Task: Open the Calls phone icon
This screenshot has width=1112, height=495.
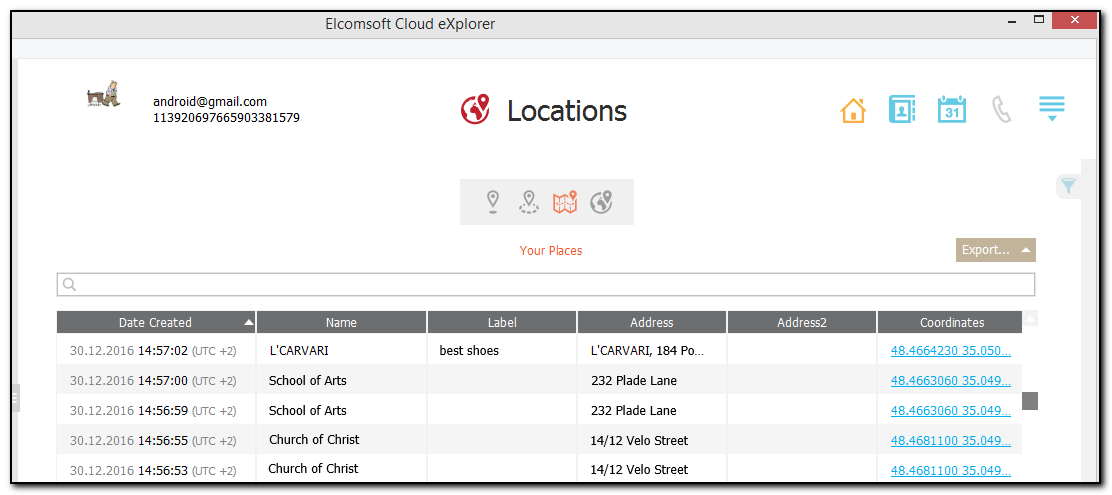Action: coord(1001,110)
